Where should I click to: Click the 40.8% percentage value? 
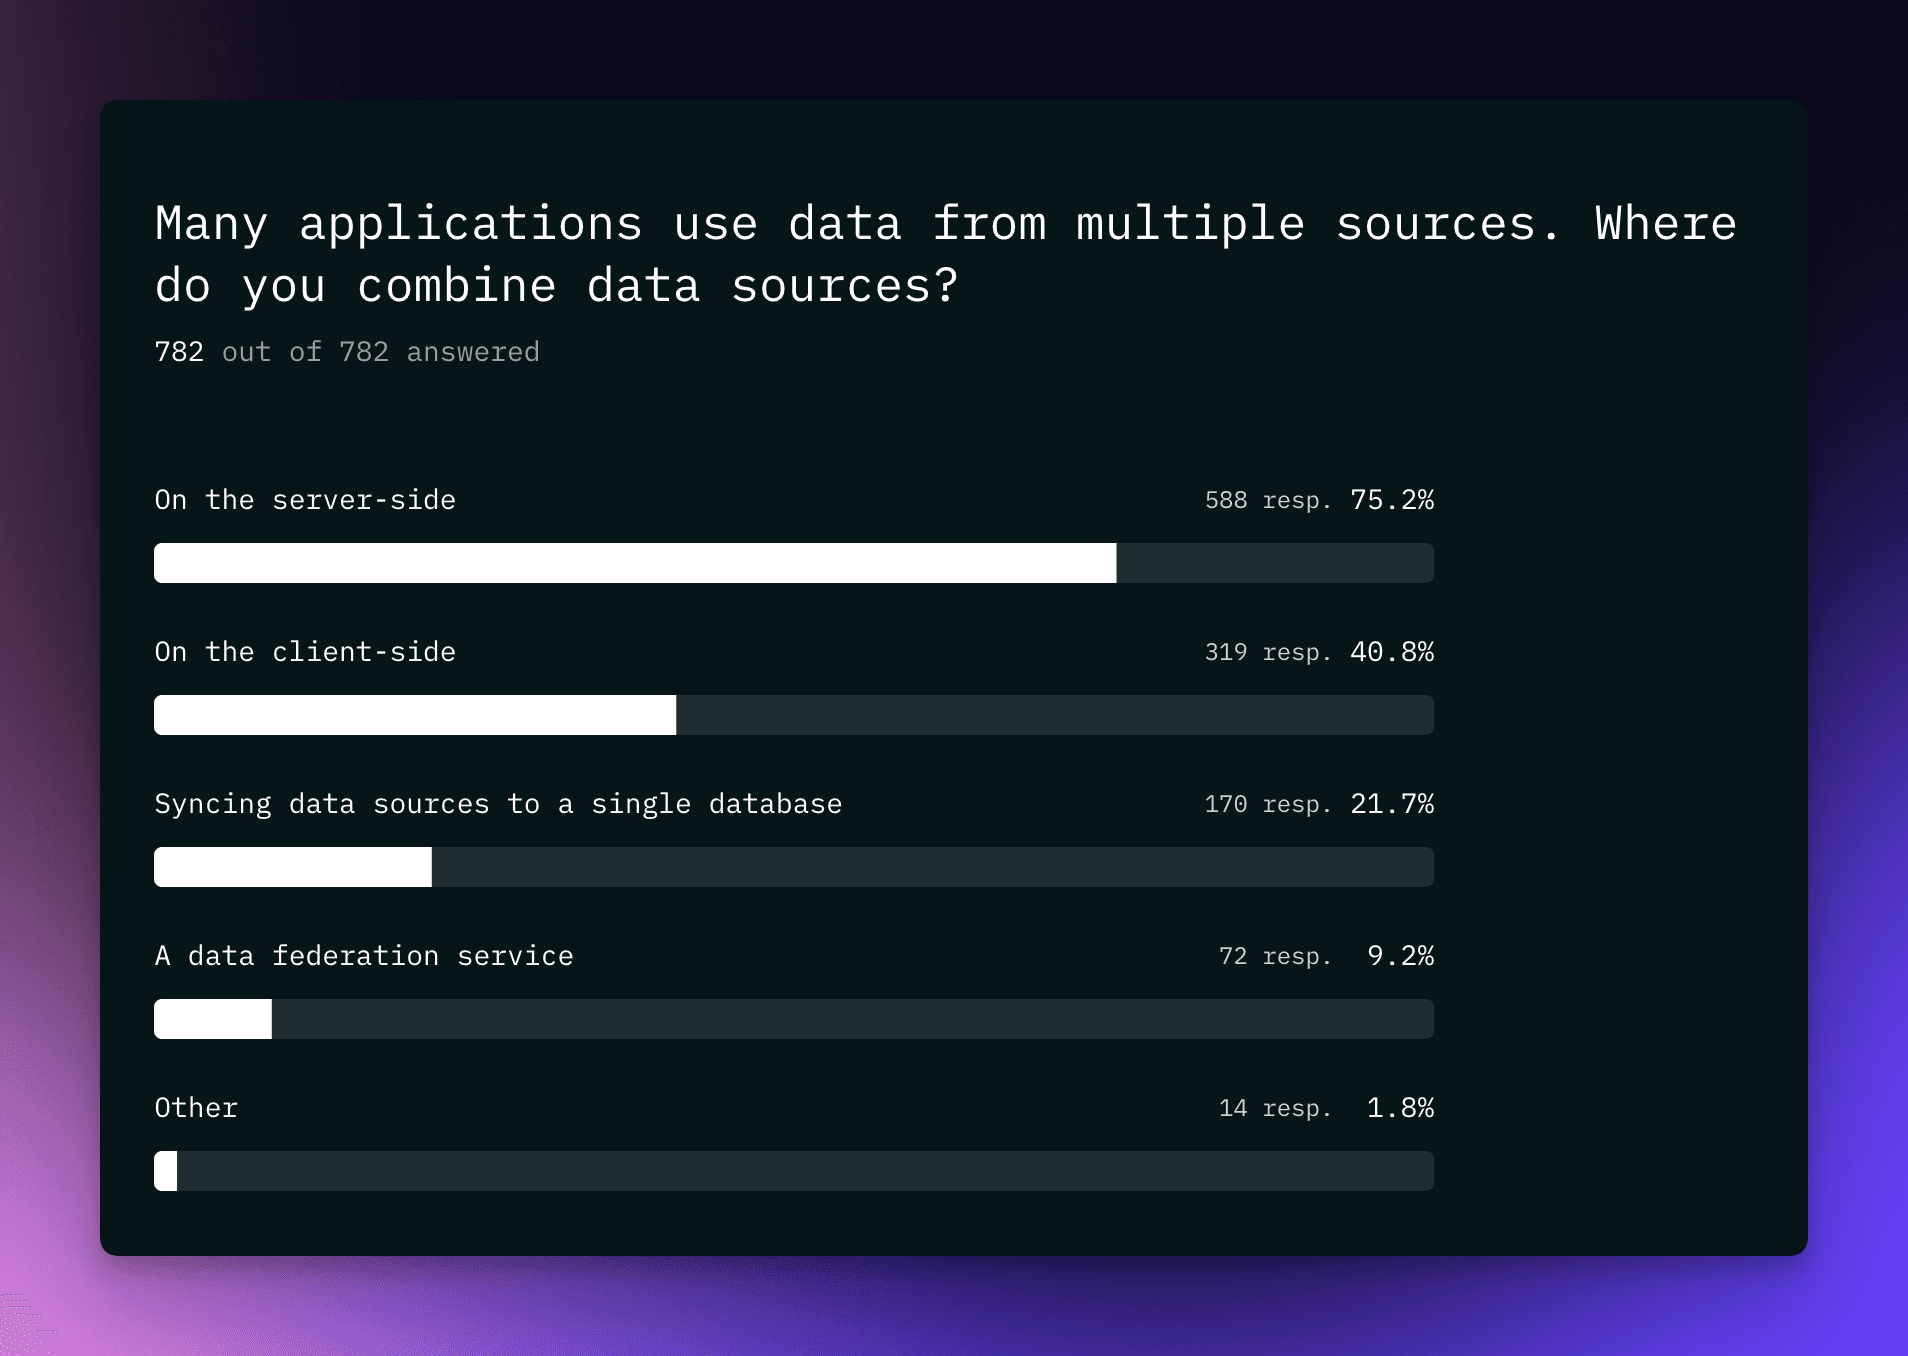pos(1392,652)
